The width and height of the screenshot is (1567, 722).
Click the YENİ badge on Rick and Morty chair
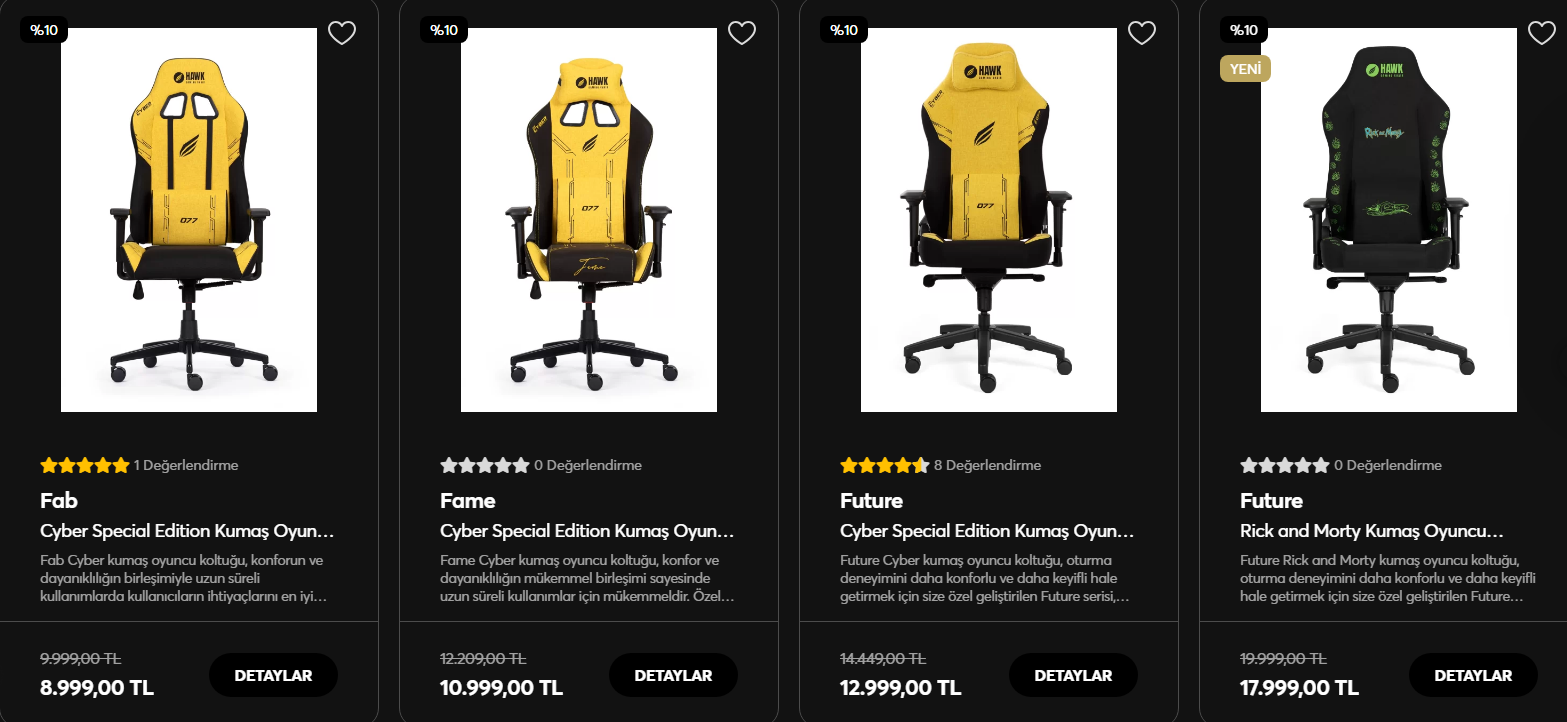(x=1245, y=68)
